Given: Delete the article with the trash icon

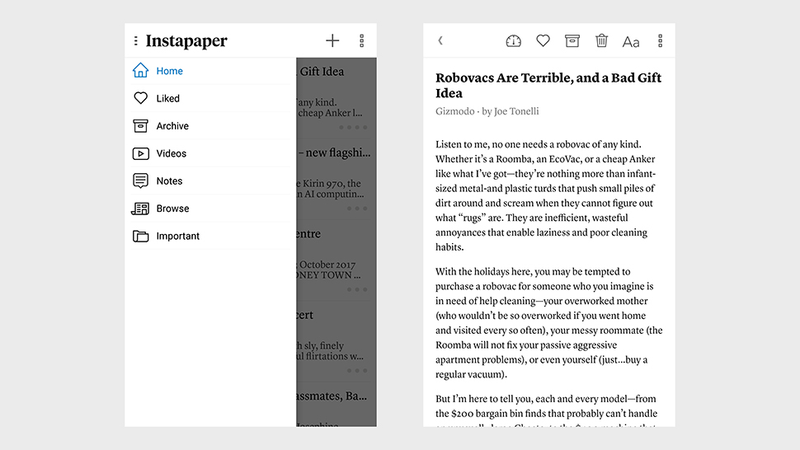Looking at the screenshot, I should (x=602, y=40).
